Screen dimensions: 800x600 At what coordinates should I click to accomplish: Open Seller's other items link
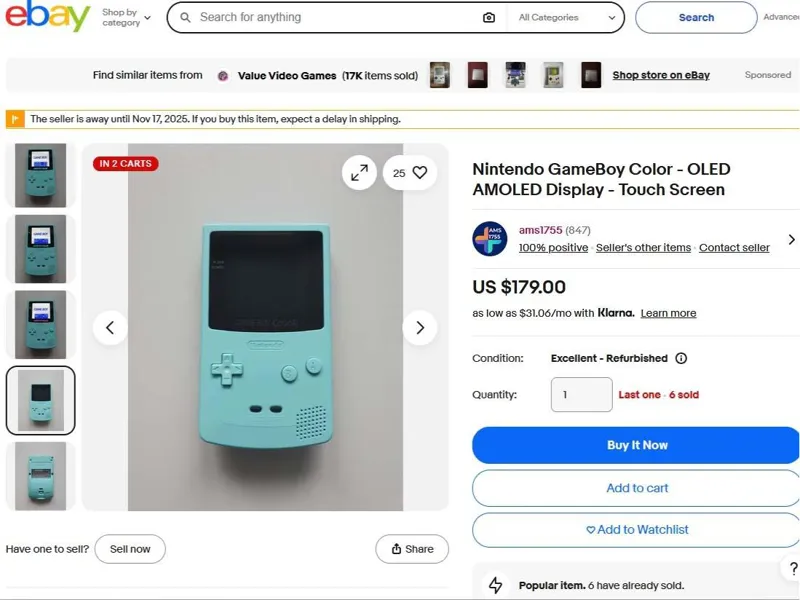pos(643,248)
